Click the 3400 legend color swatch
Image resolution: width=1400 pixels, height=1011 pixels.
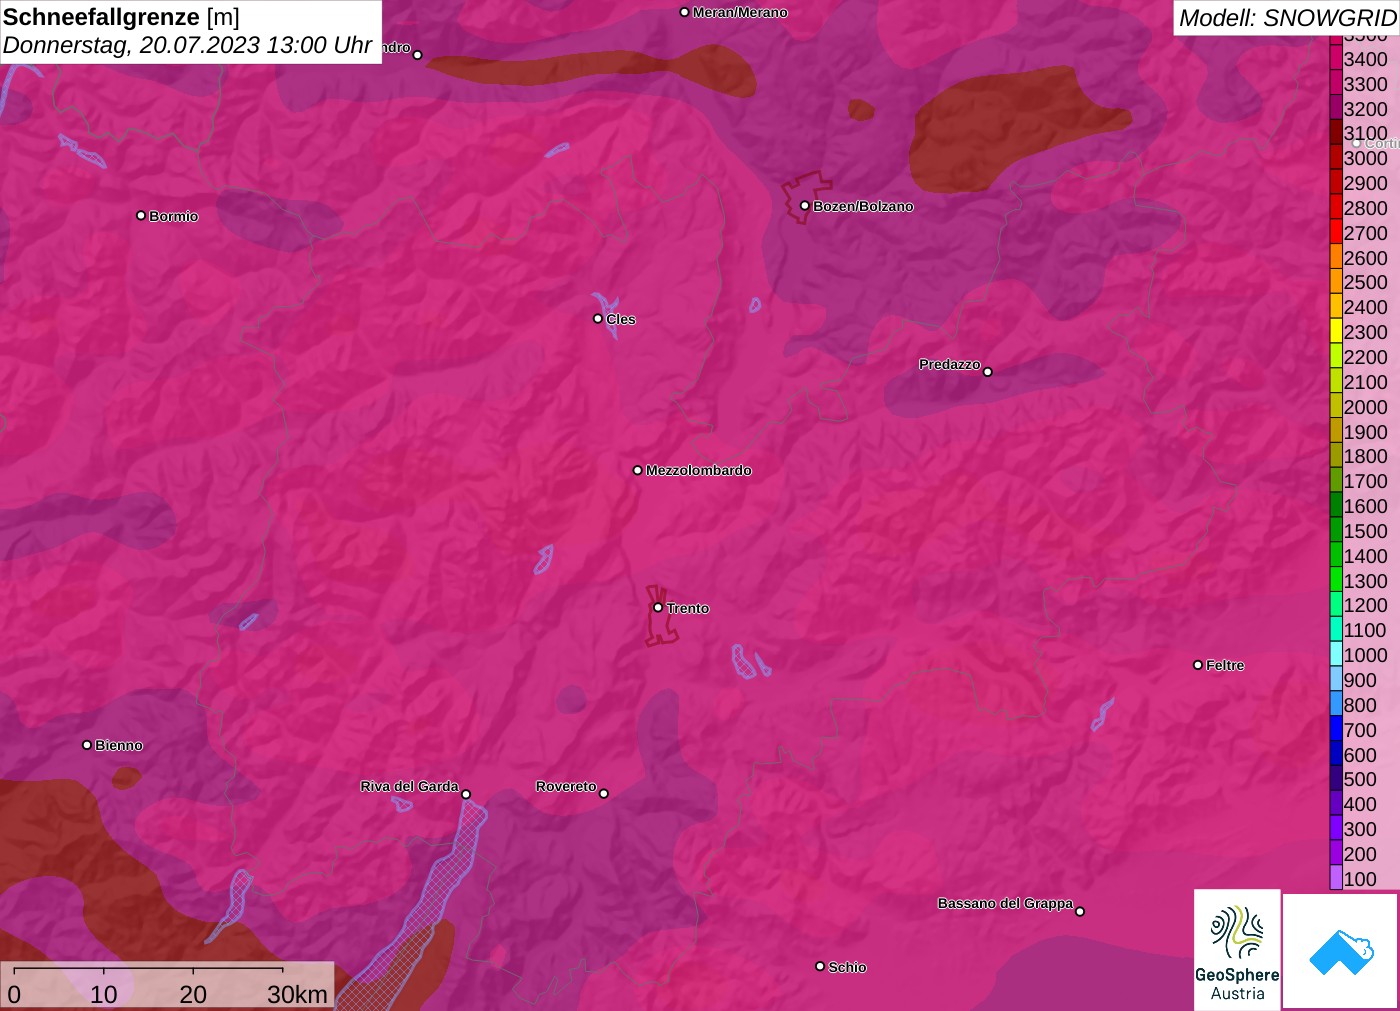coord(1336,58)
